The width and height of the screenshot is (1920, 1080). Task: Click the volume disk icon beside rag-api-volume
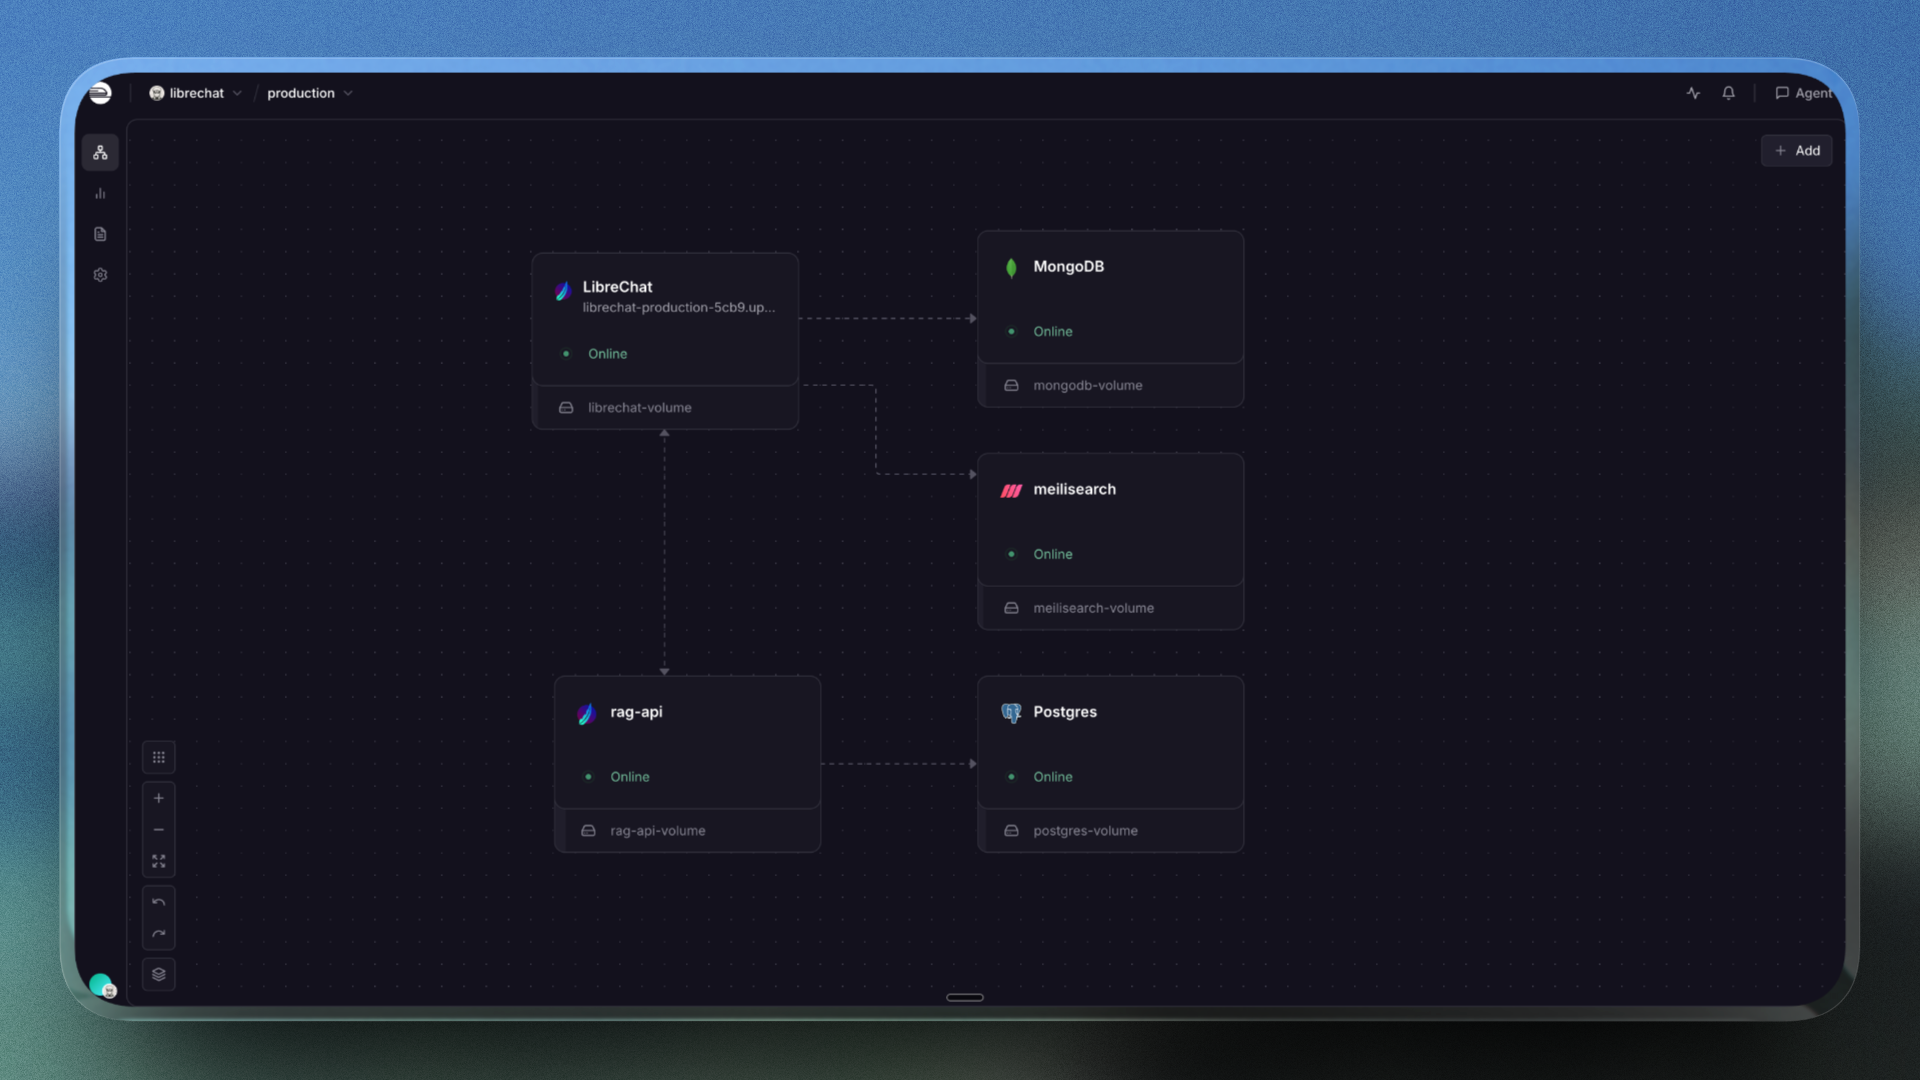coord(588,831)
